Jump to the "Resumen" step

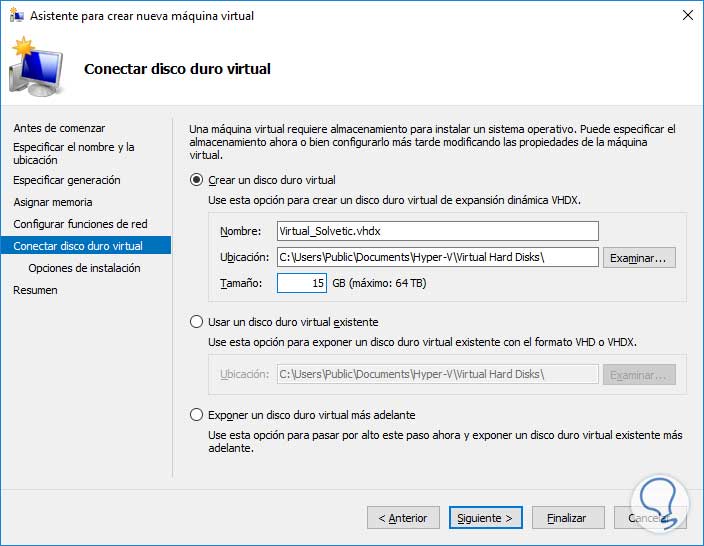click(35, 290)
